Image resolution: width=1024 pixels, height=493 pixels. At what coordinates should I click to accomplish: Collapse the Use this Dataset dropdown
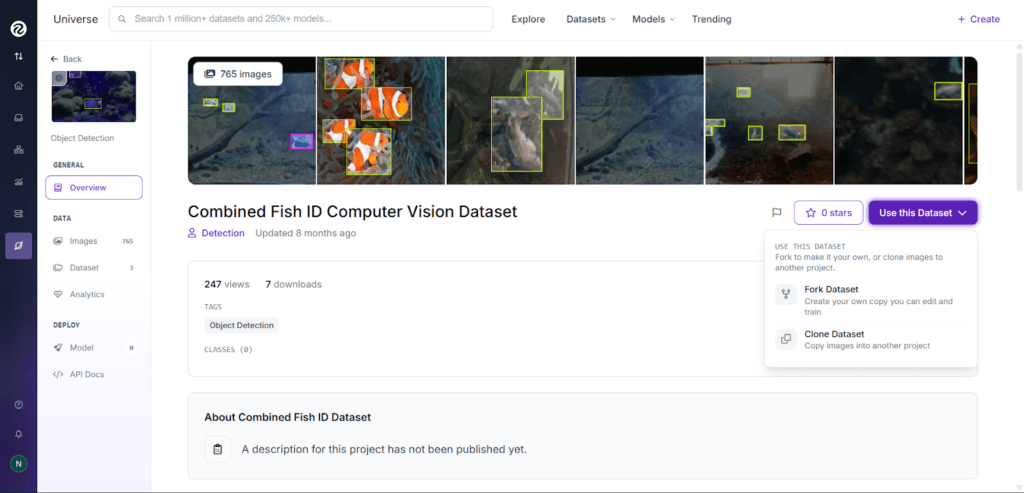point(922,213)
